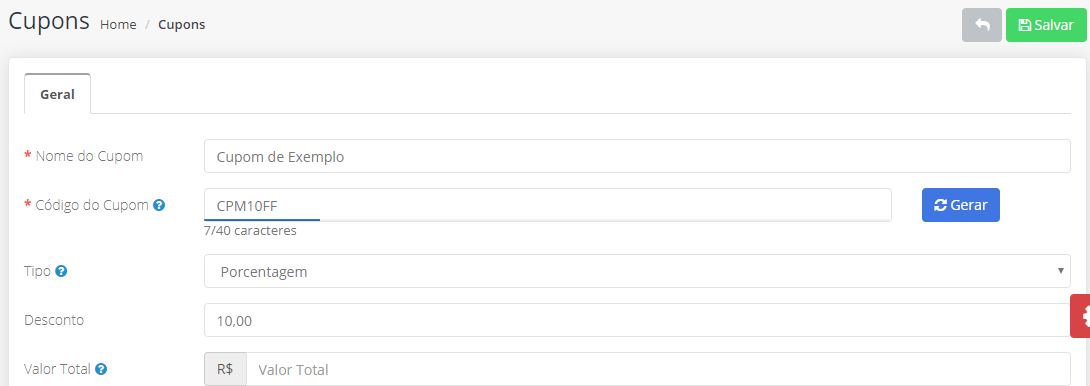Viewport: 1090px width, 386px height.
Task: Click the floppy disk icon on Salvar
Action: click(1025, 25)
